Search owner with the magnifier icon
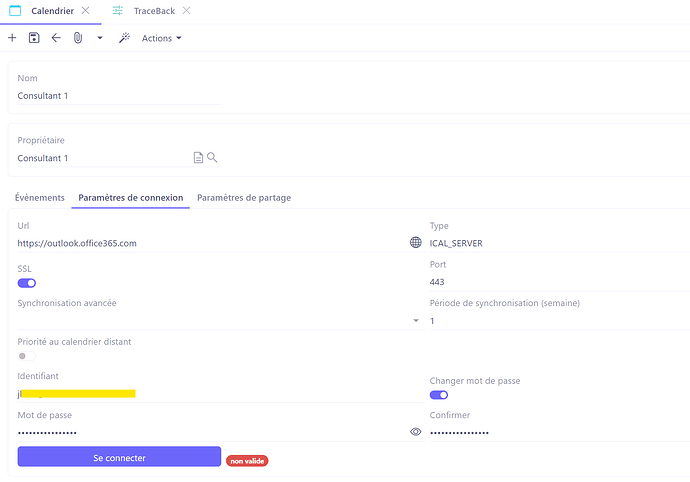The image size is (690, 482). tap(212, 157)
